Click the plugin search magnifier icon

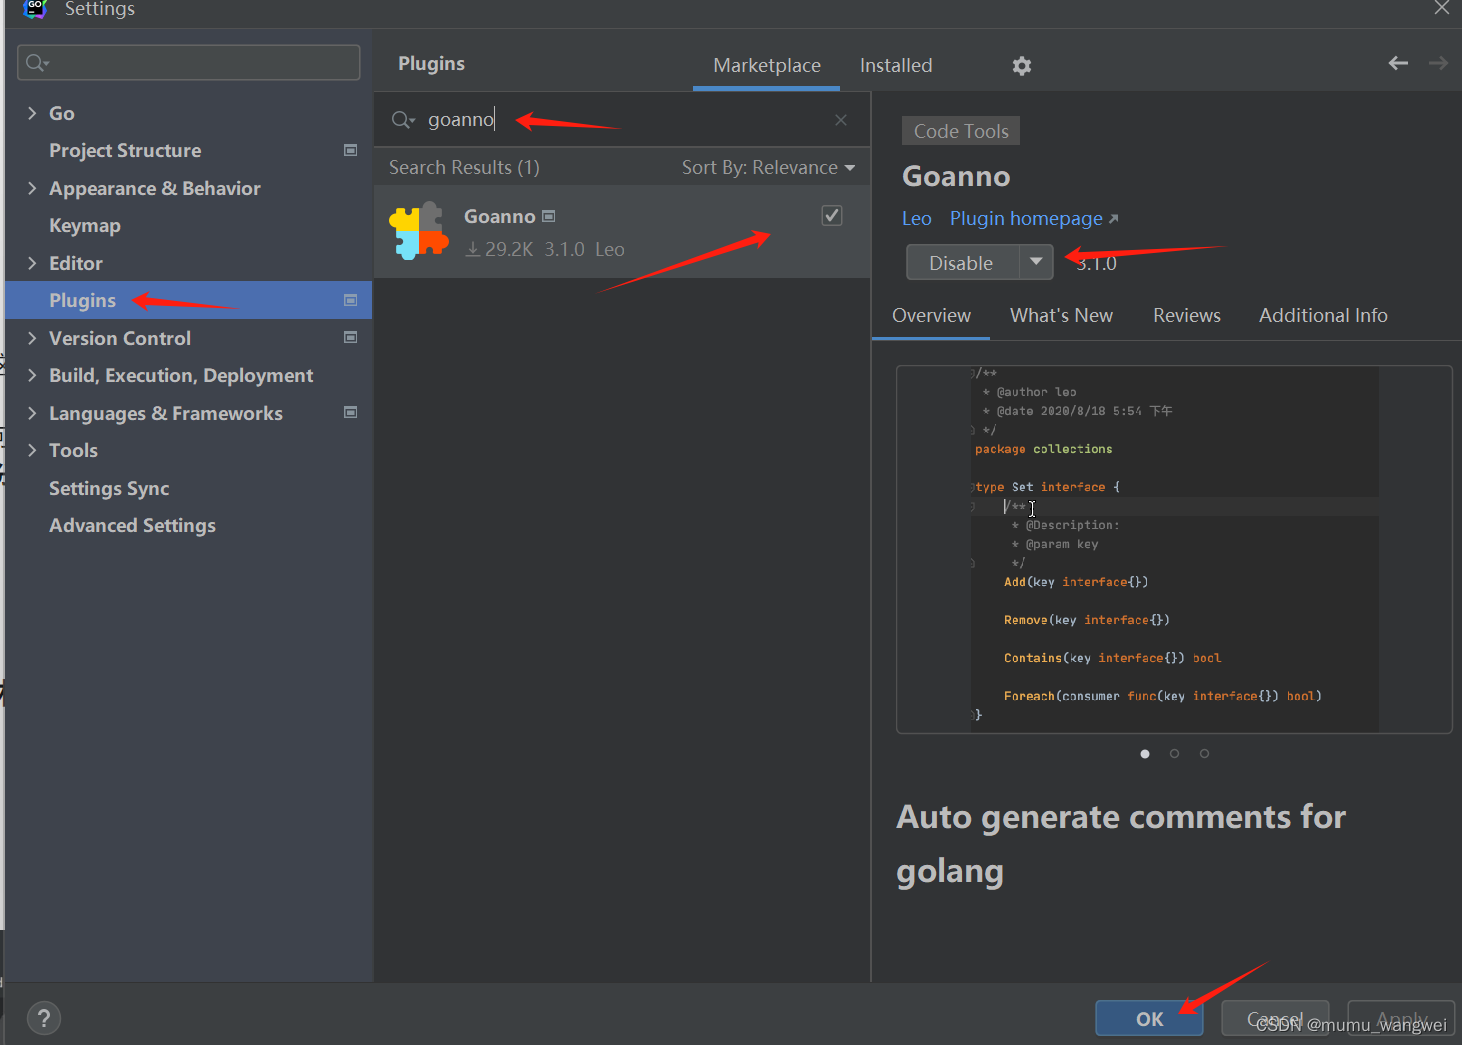[402, 120]
